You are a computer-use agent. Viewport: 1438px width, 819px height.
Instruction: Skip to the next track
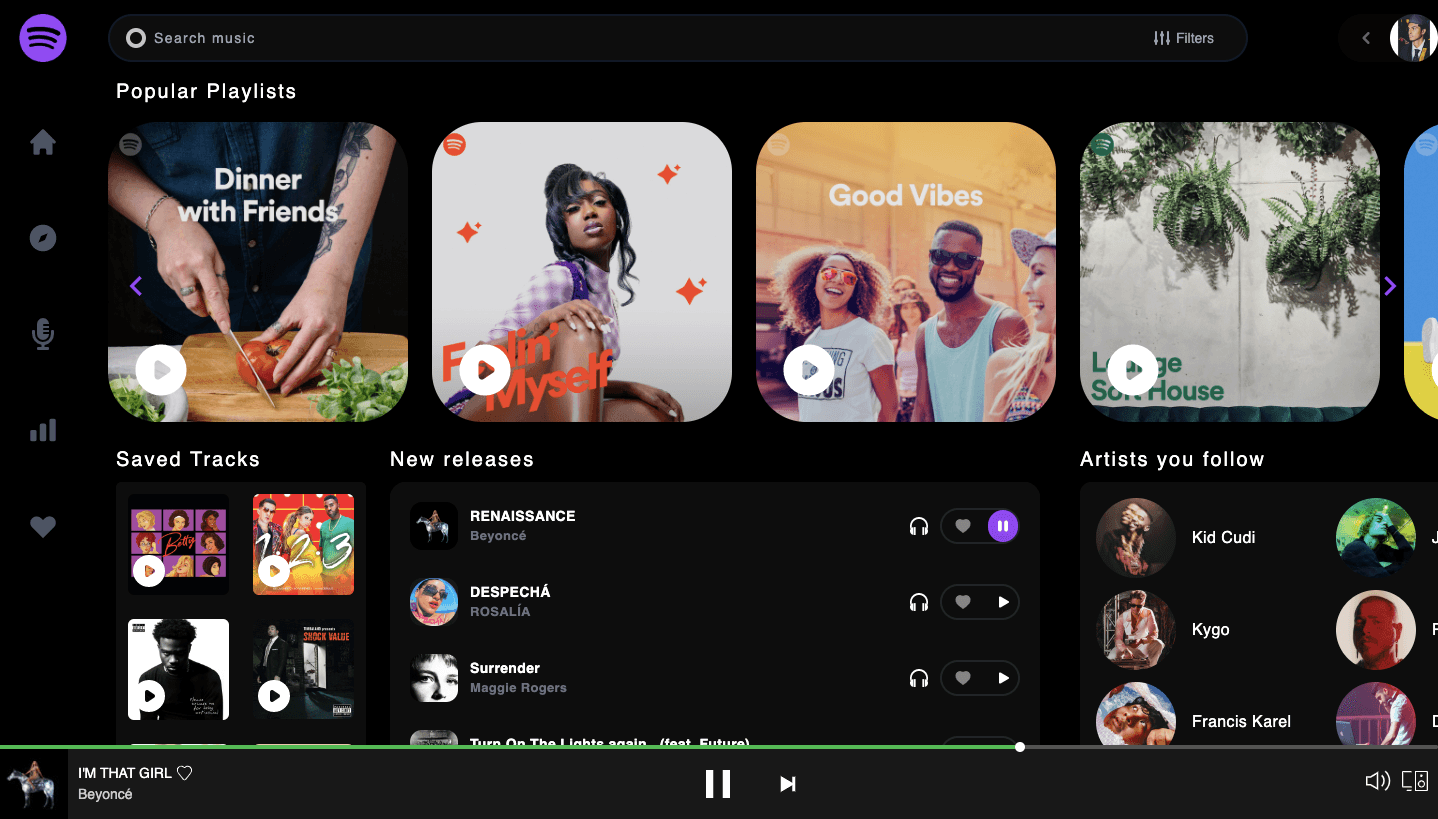788,784
